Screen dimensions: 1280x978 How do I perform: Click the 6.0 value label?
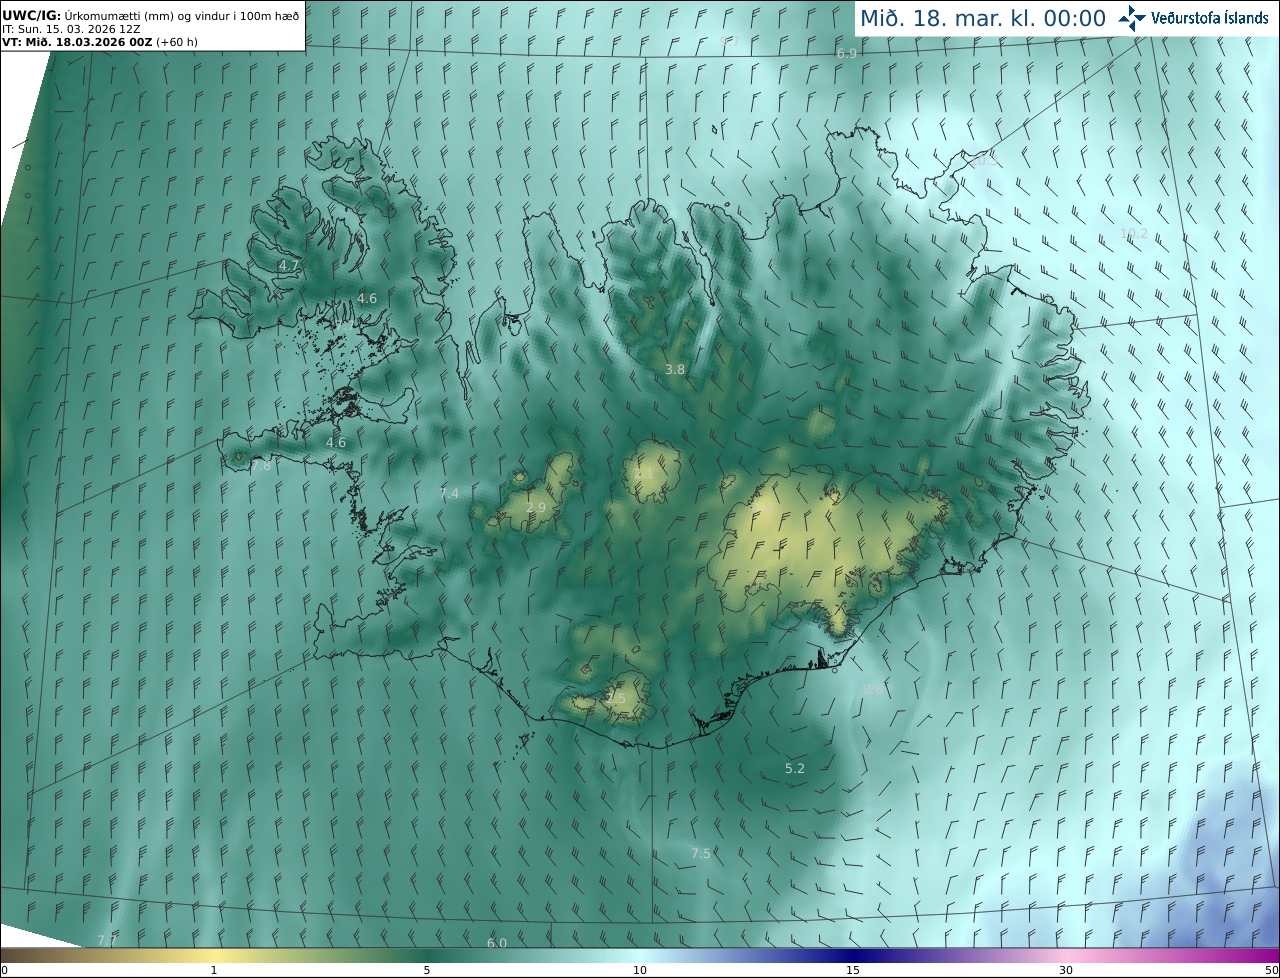click(497, 943)
